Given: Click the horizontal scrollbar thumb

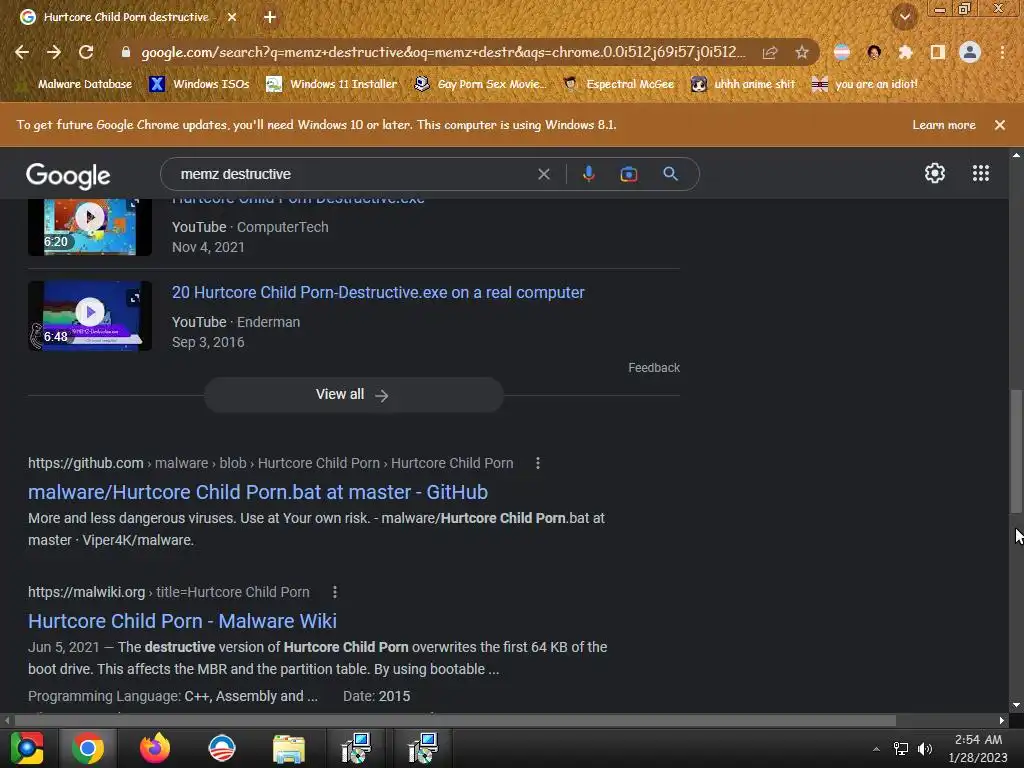Looking at the screenshot, I should [455, 720].
